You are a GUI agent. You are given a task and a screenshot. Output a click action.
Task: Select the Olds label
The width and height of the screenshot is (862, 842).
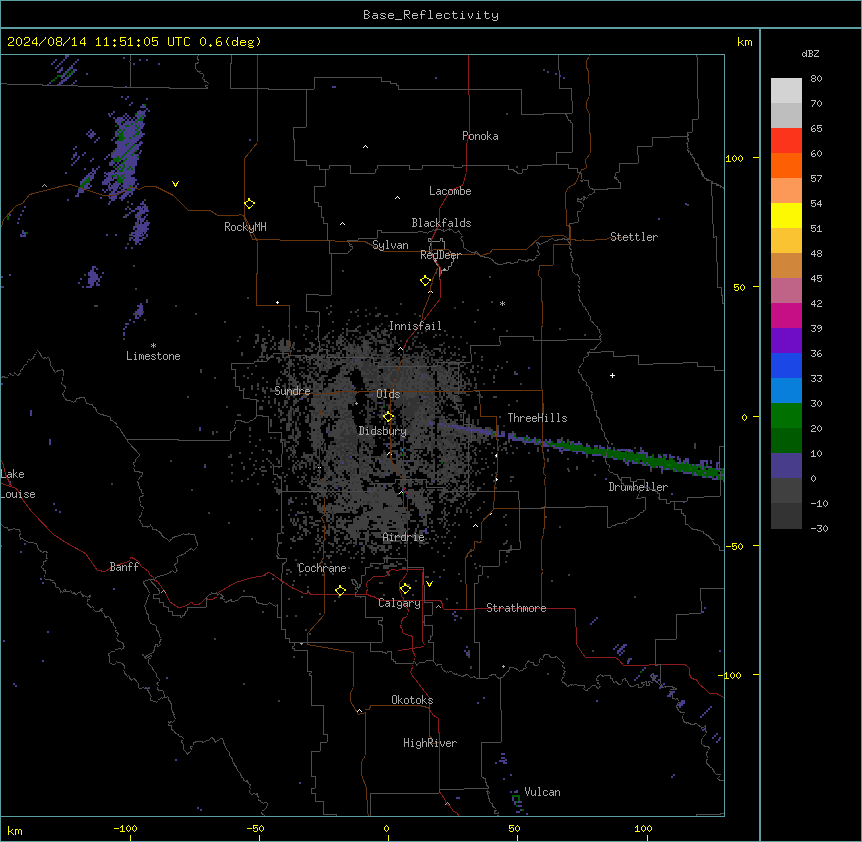tap(388, 394)
